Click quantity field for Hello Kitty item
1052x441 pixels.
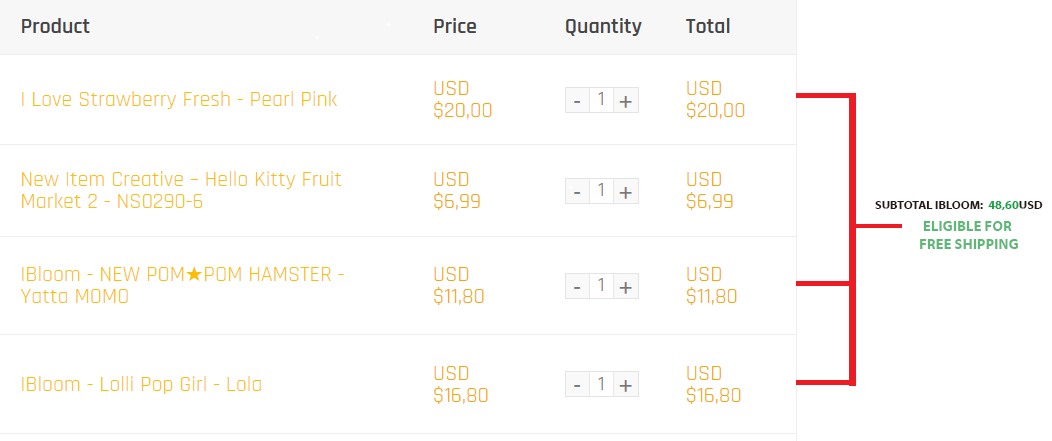click(601, 191)
